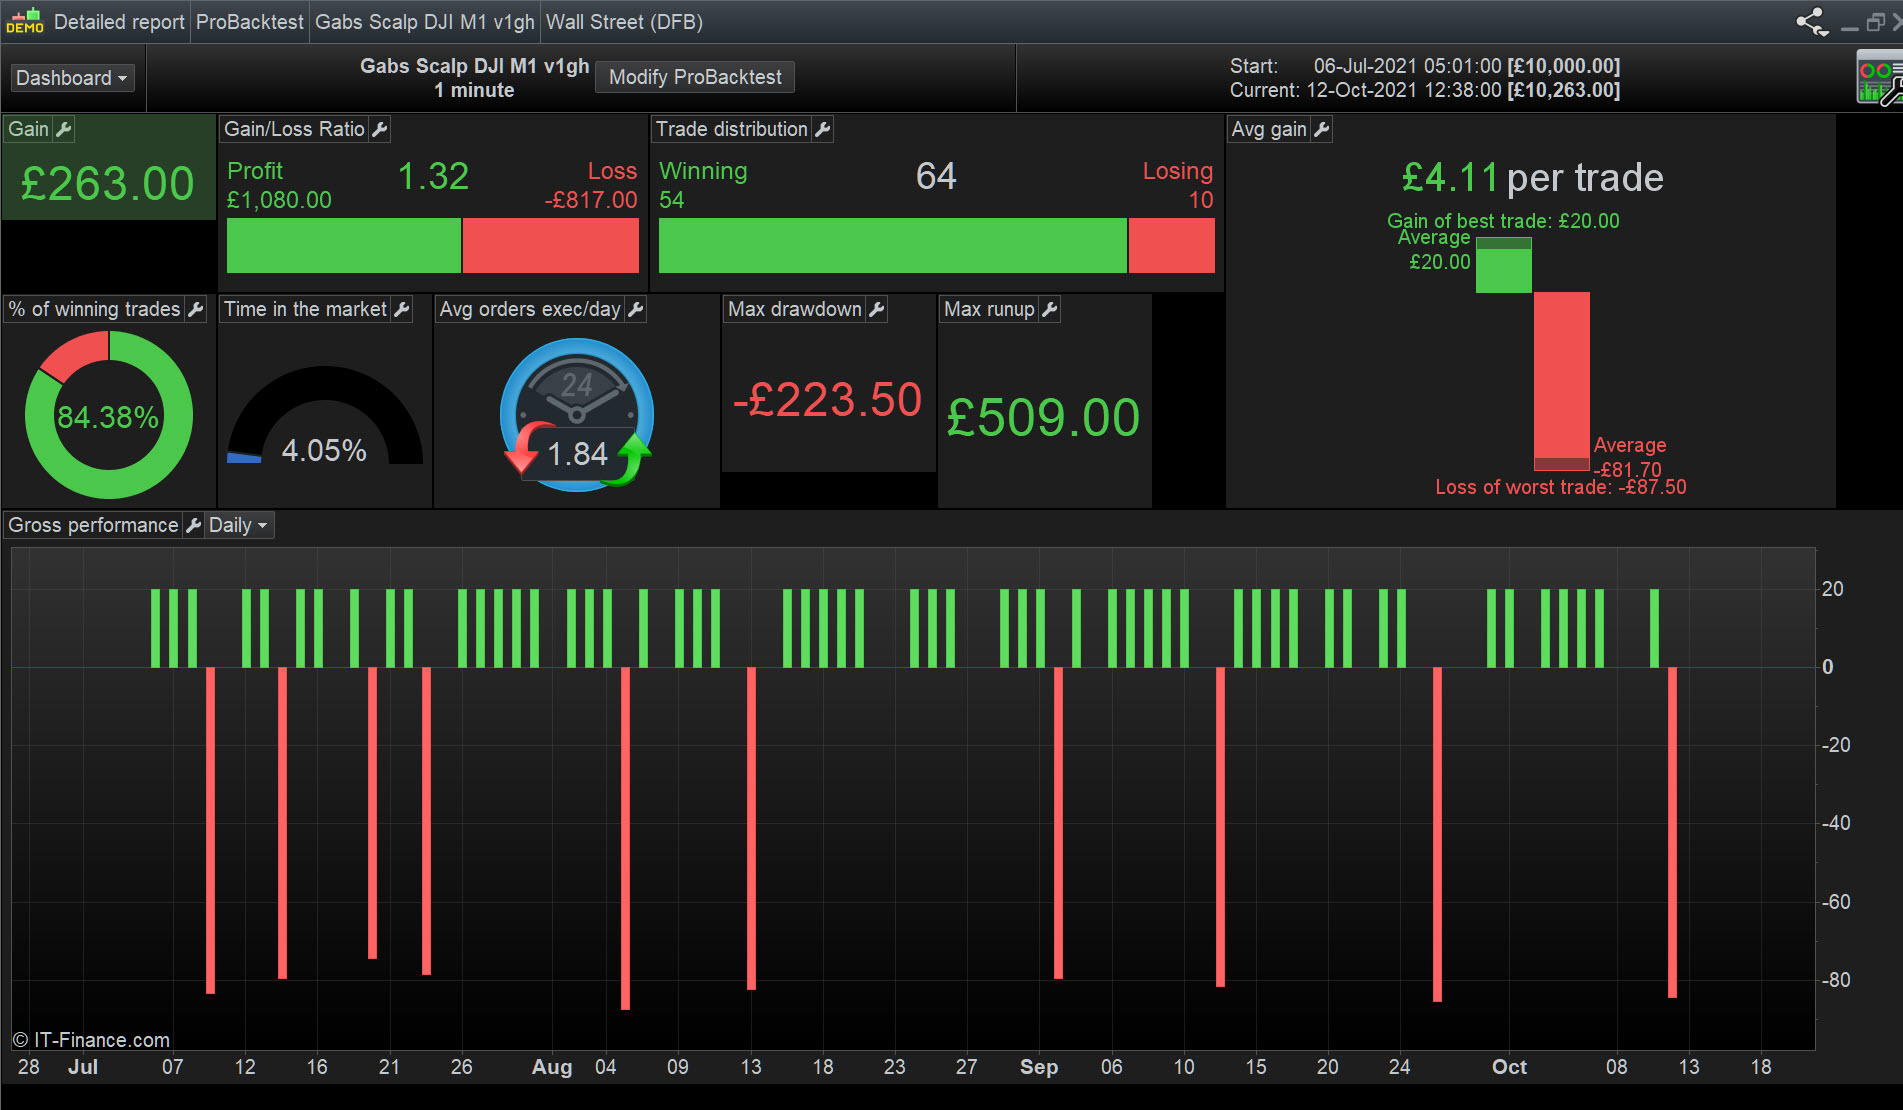Screen dimensions: 1903x1110
Task: Open Gross performance wrench settings
Action: pos(193,525)
